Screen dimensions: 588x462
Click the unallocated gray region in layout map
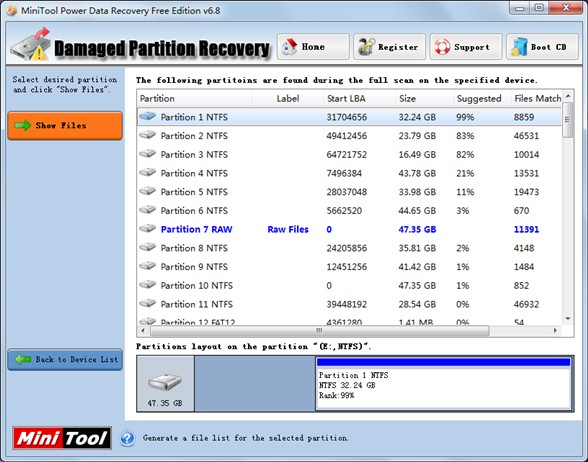click(x=255, y=383)
